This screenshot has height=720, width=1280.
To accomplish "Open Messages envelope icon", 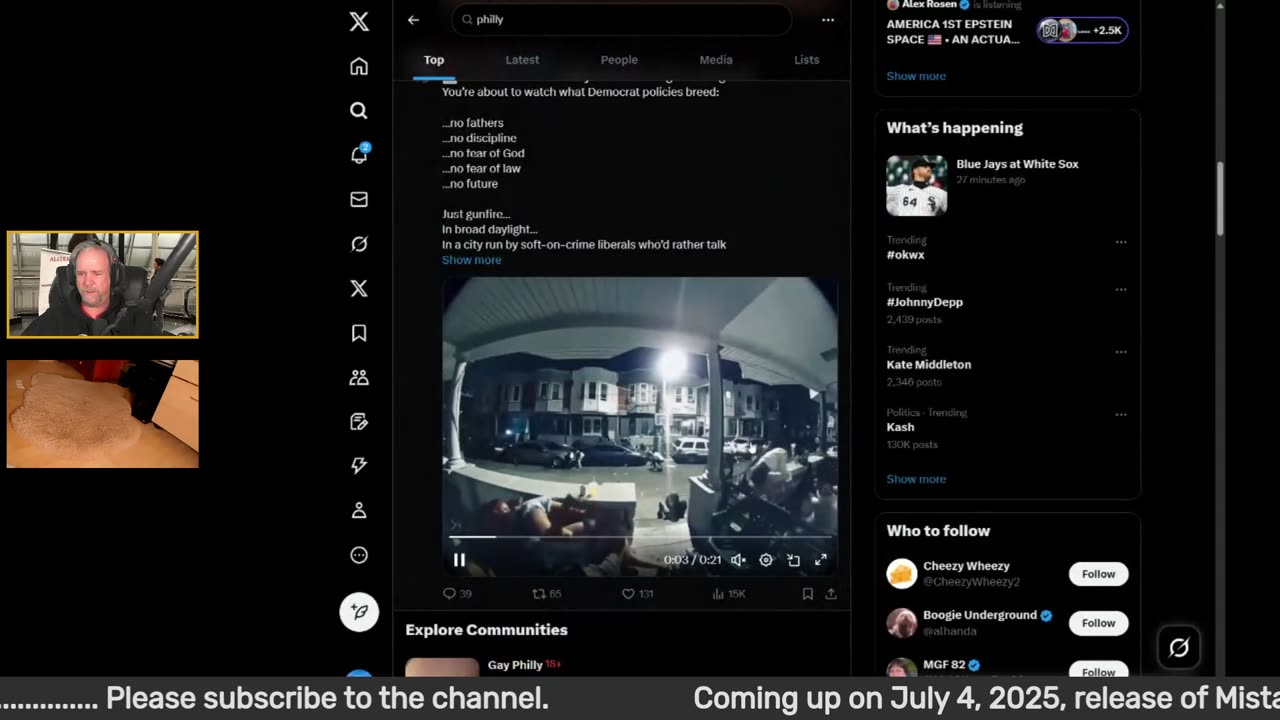I will click(x=359, y=200).
